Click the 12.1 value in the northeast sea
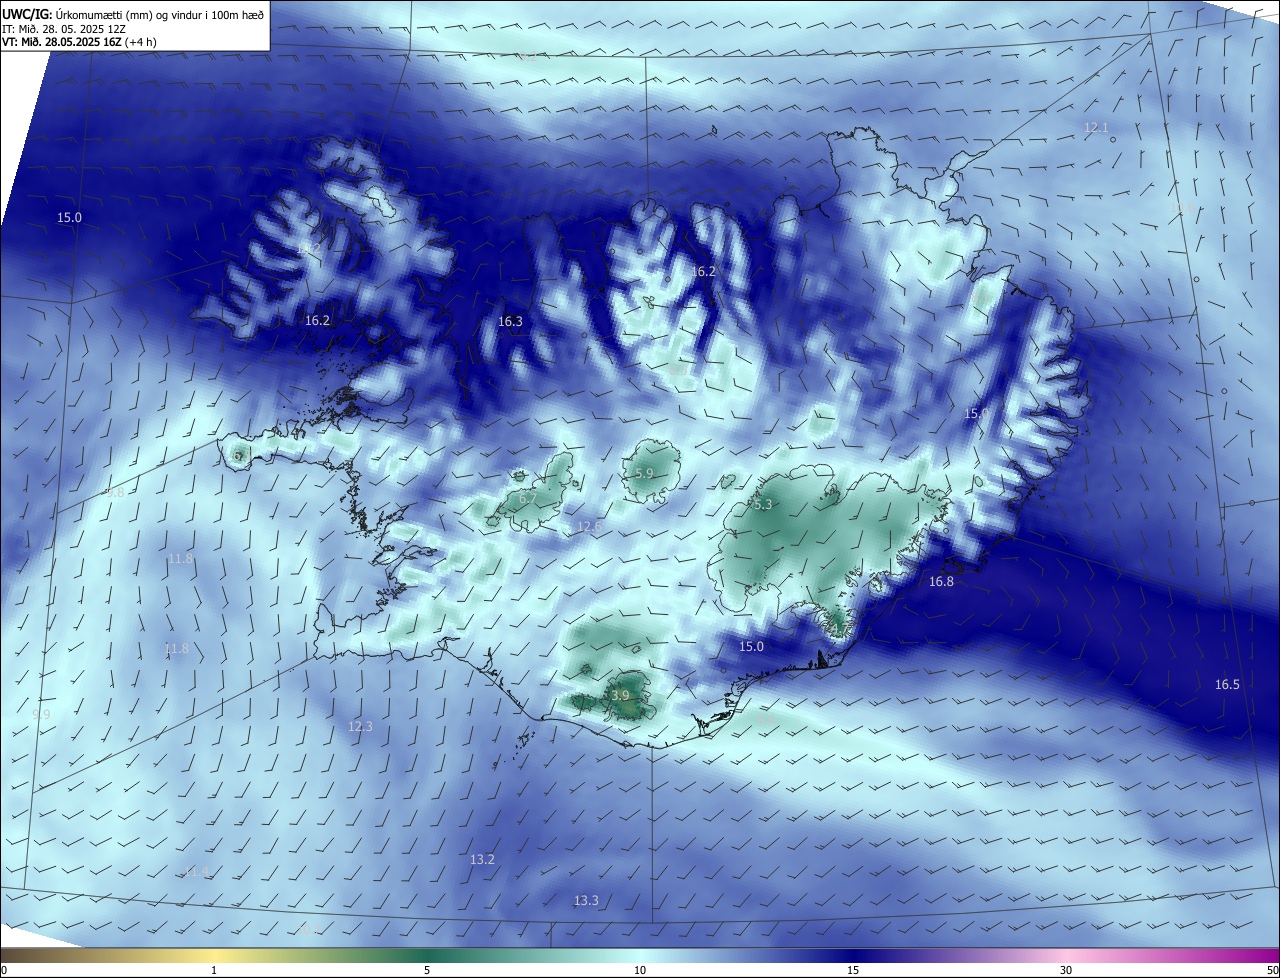Screen dimensions: 1280x978 (x=1097, y=128)
